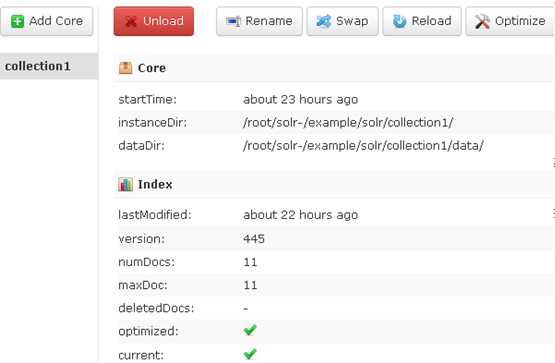
Task: Click the Rename icon
Action: 233,22
